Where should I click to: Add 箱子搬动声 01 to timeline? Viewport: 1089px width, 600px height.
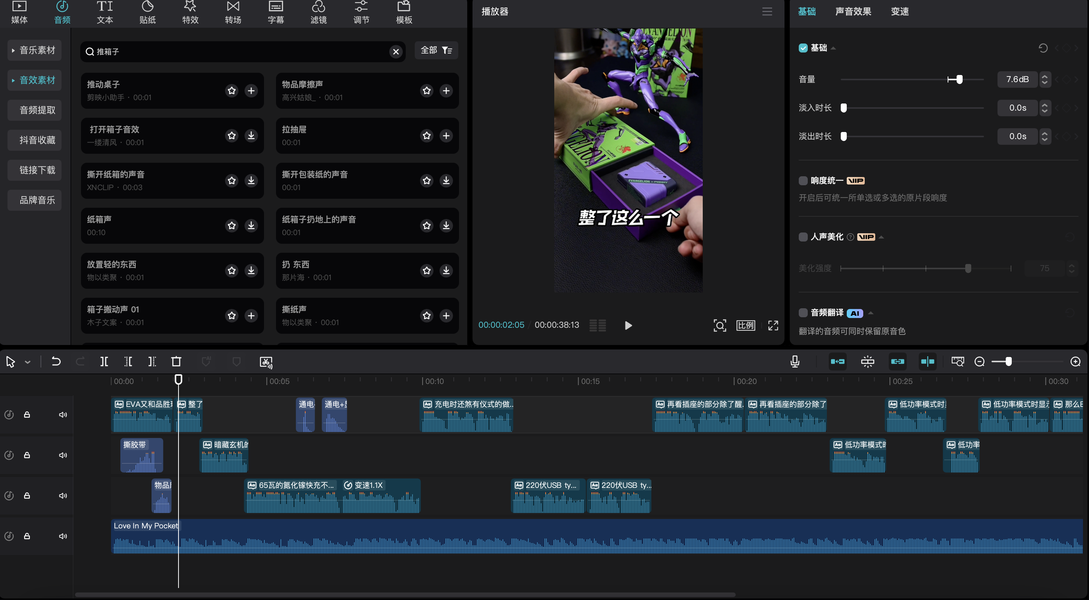pyautogui.click(x=251, y=315)
